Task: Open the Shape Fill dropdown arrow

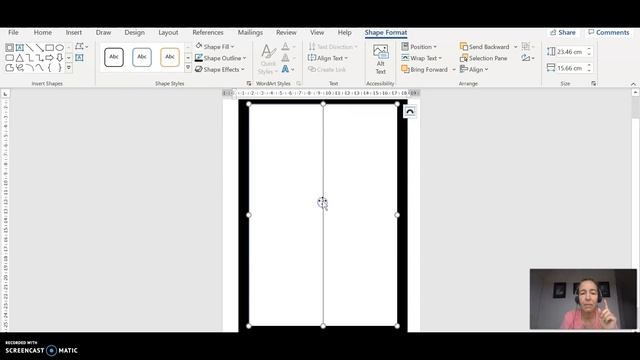Action: click(233, 47)
